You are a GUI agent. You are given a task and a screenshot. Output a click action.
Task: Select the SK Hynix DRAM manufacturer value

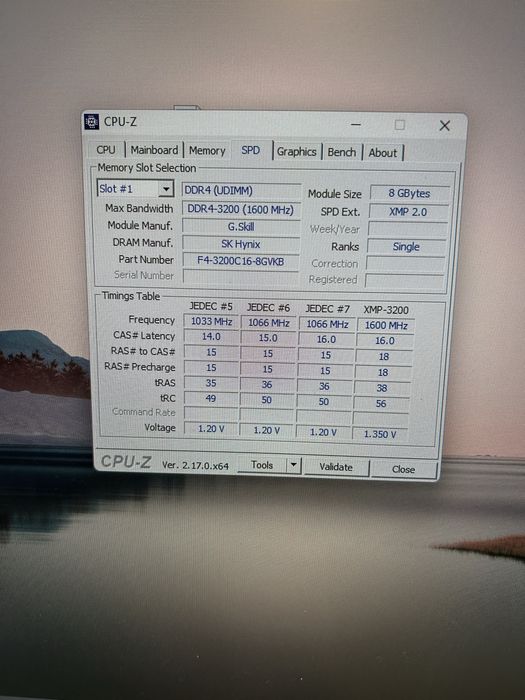tap(241, 244)
